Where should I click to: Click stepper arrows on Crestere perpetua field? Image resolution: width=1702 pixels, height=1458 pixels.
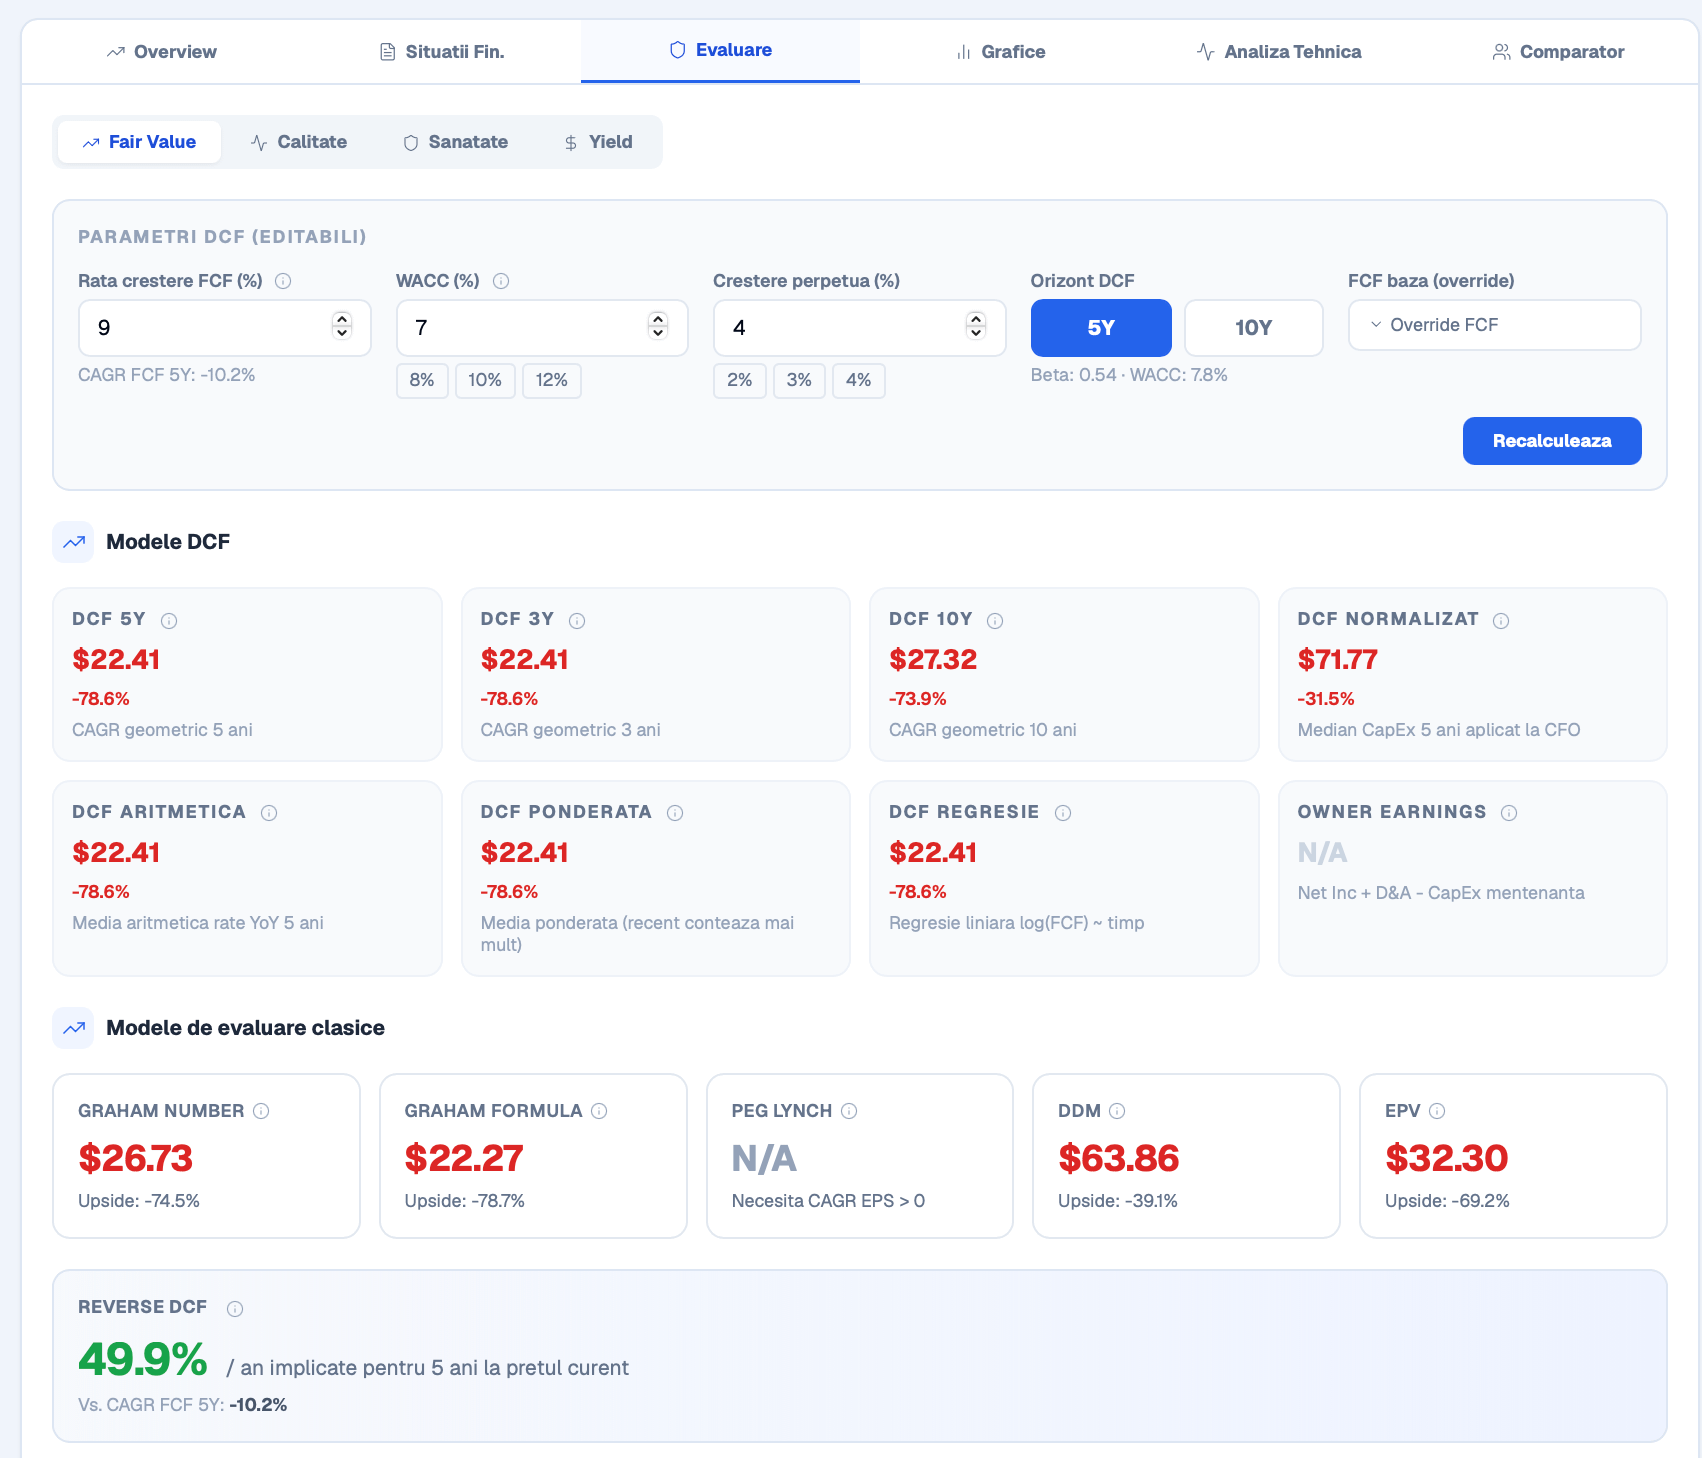(976, 326)
